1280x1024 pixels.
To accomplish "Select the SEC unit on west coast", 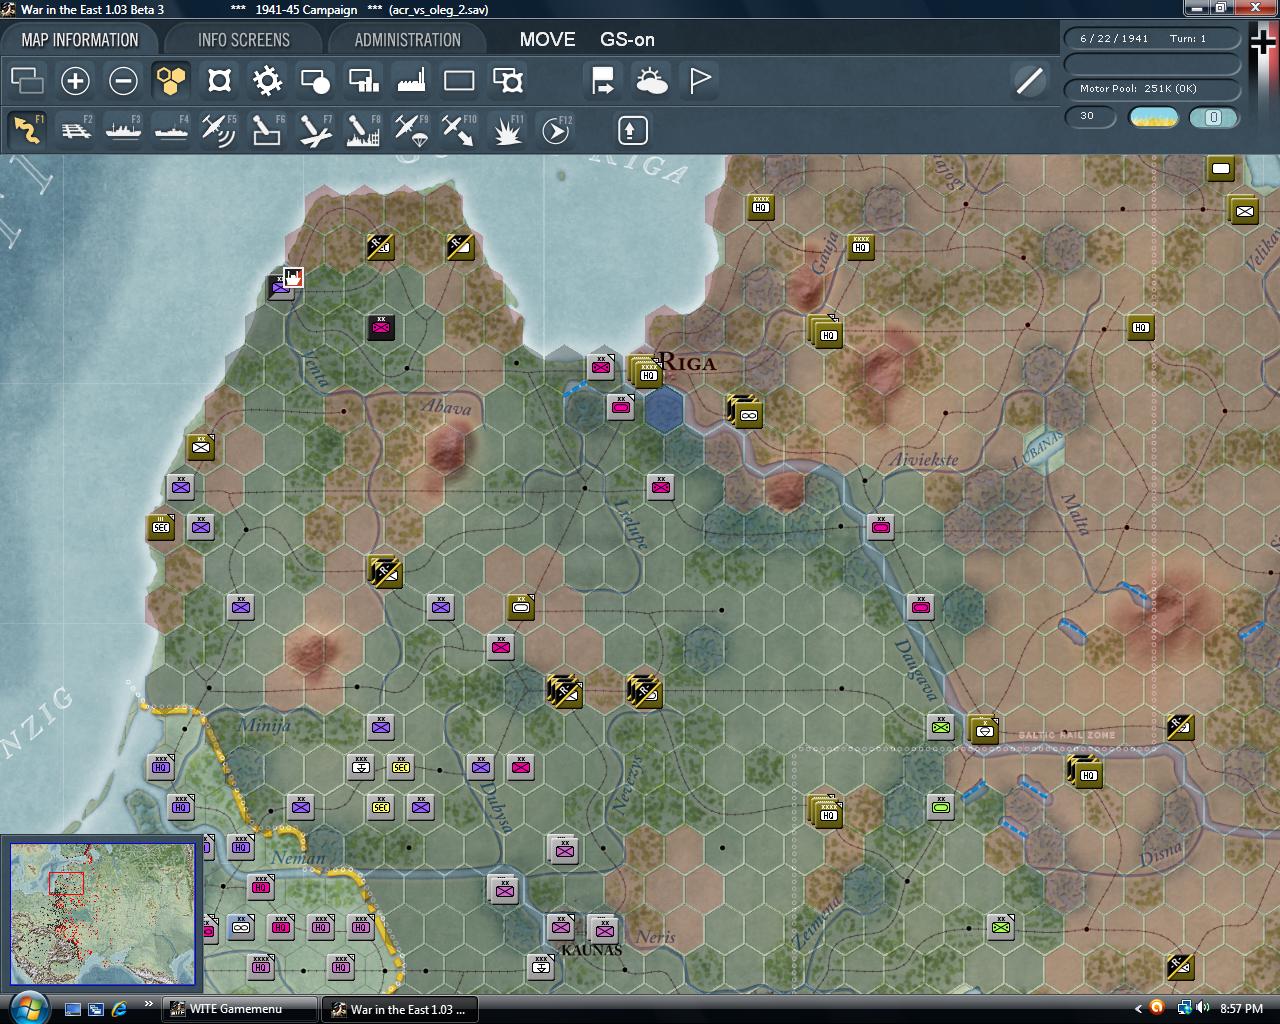I will 161,527.
